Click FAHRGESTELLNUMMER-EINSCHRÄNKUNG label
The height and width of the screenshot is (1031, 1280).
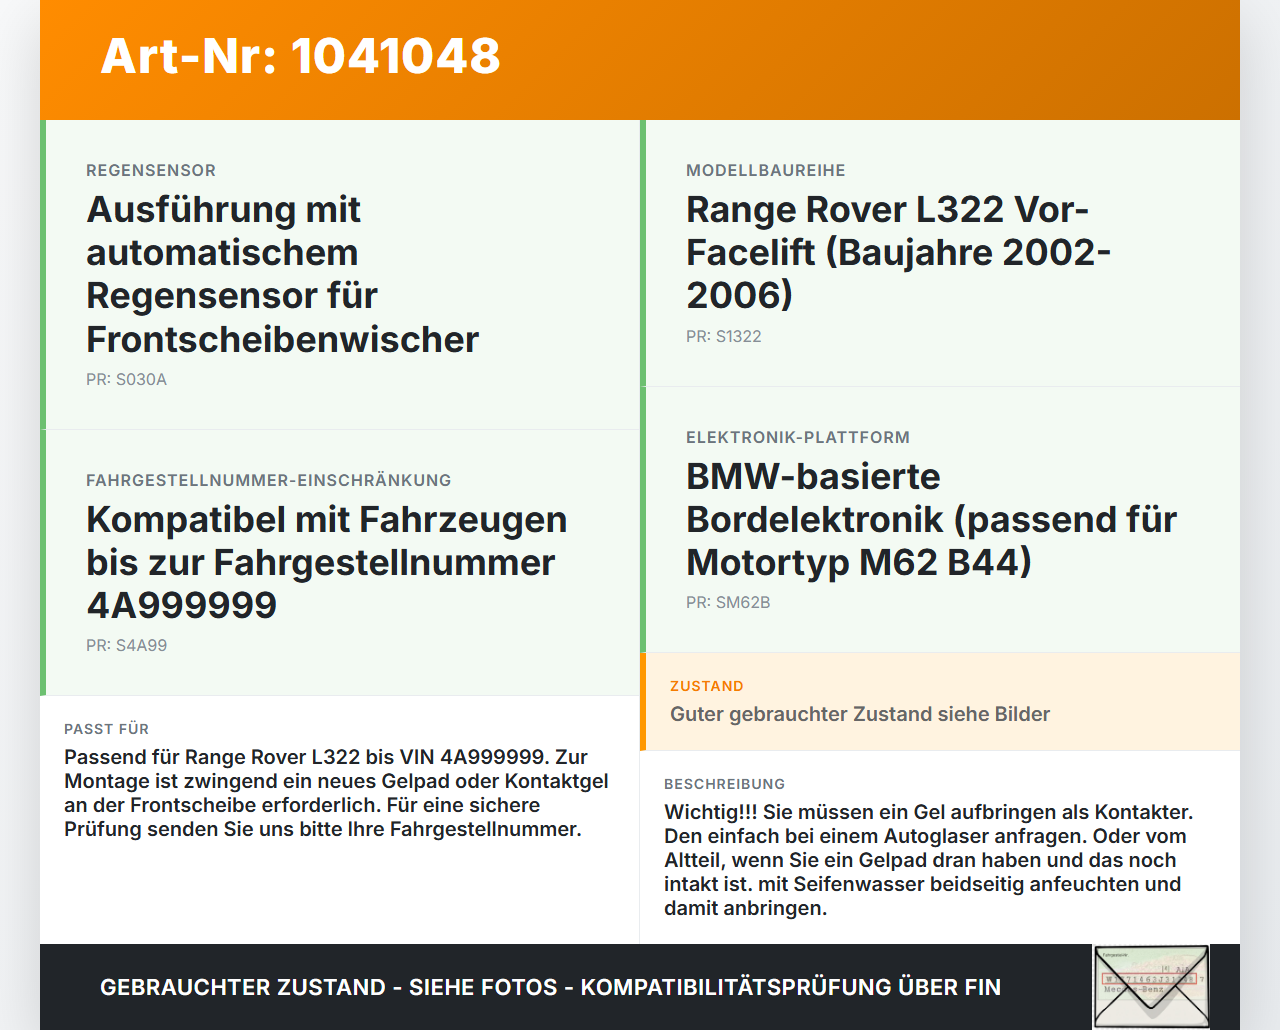point(269,480)
